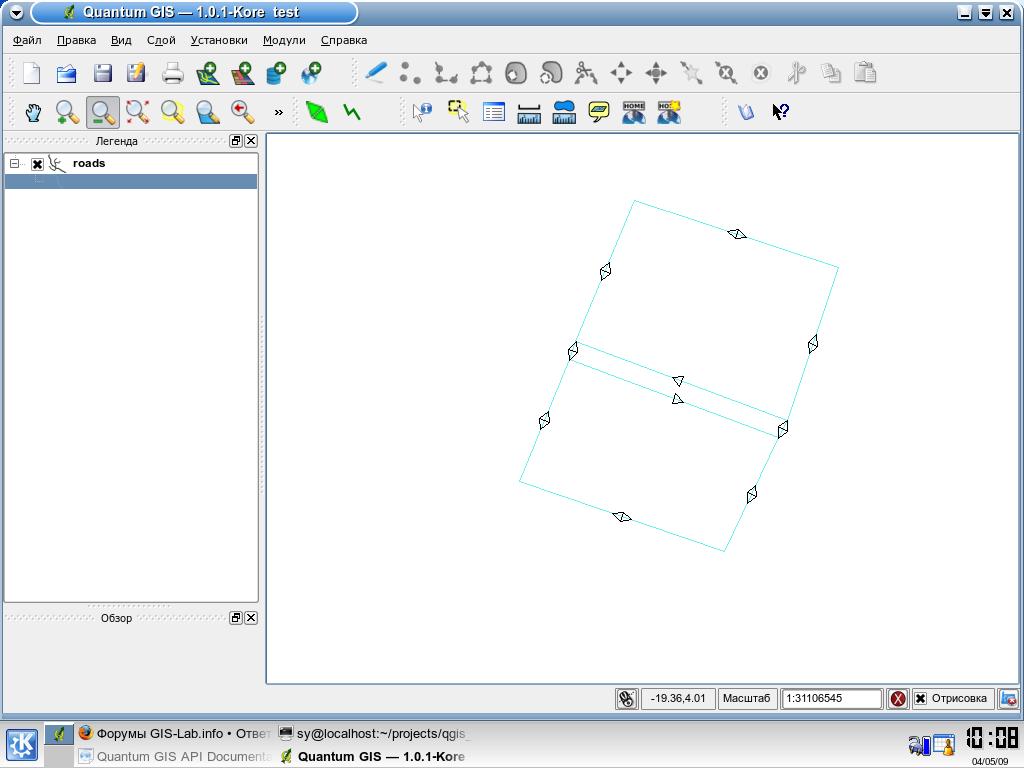Select the Identify Features tool
1024x768 pixels.
(x=422, y=112)
